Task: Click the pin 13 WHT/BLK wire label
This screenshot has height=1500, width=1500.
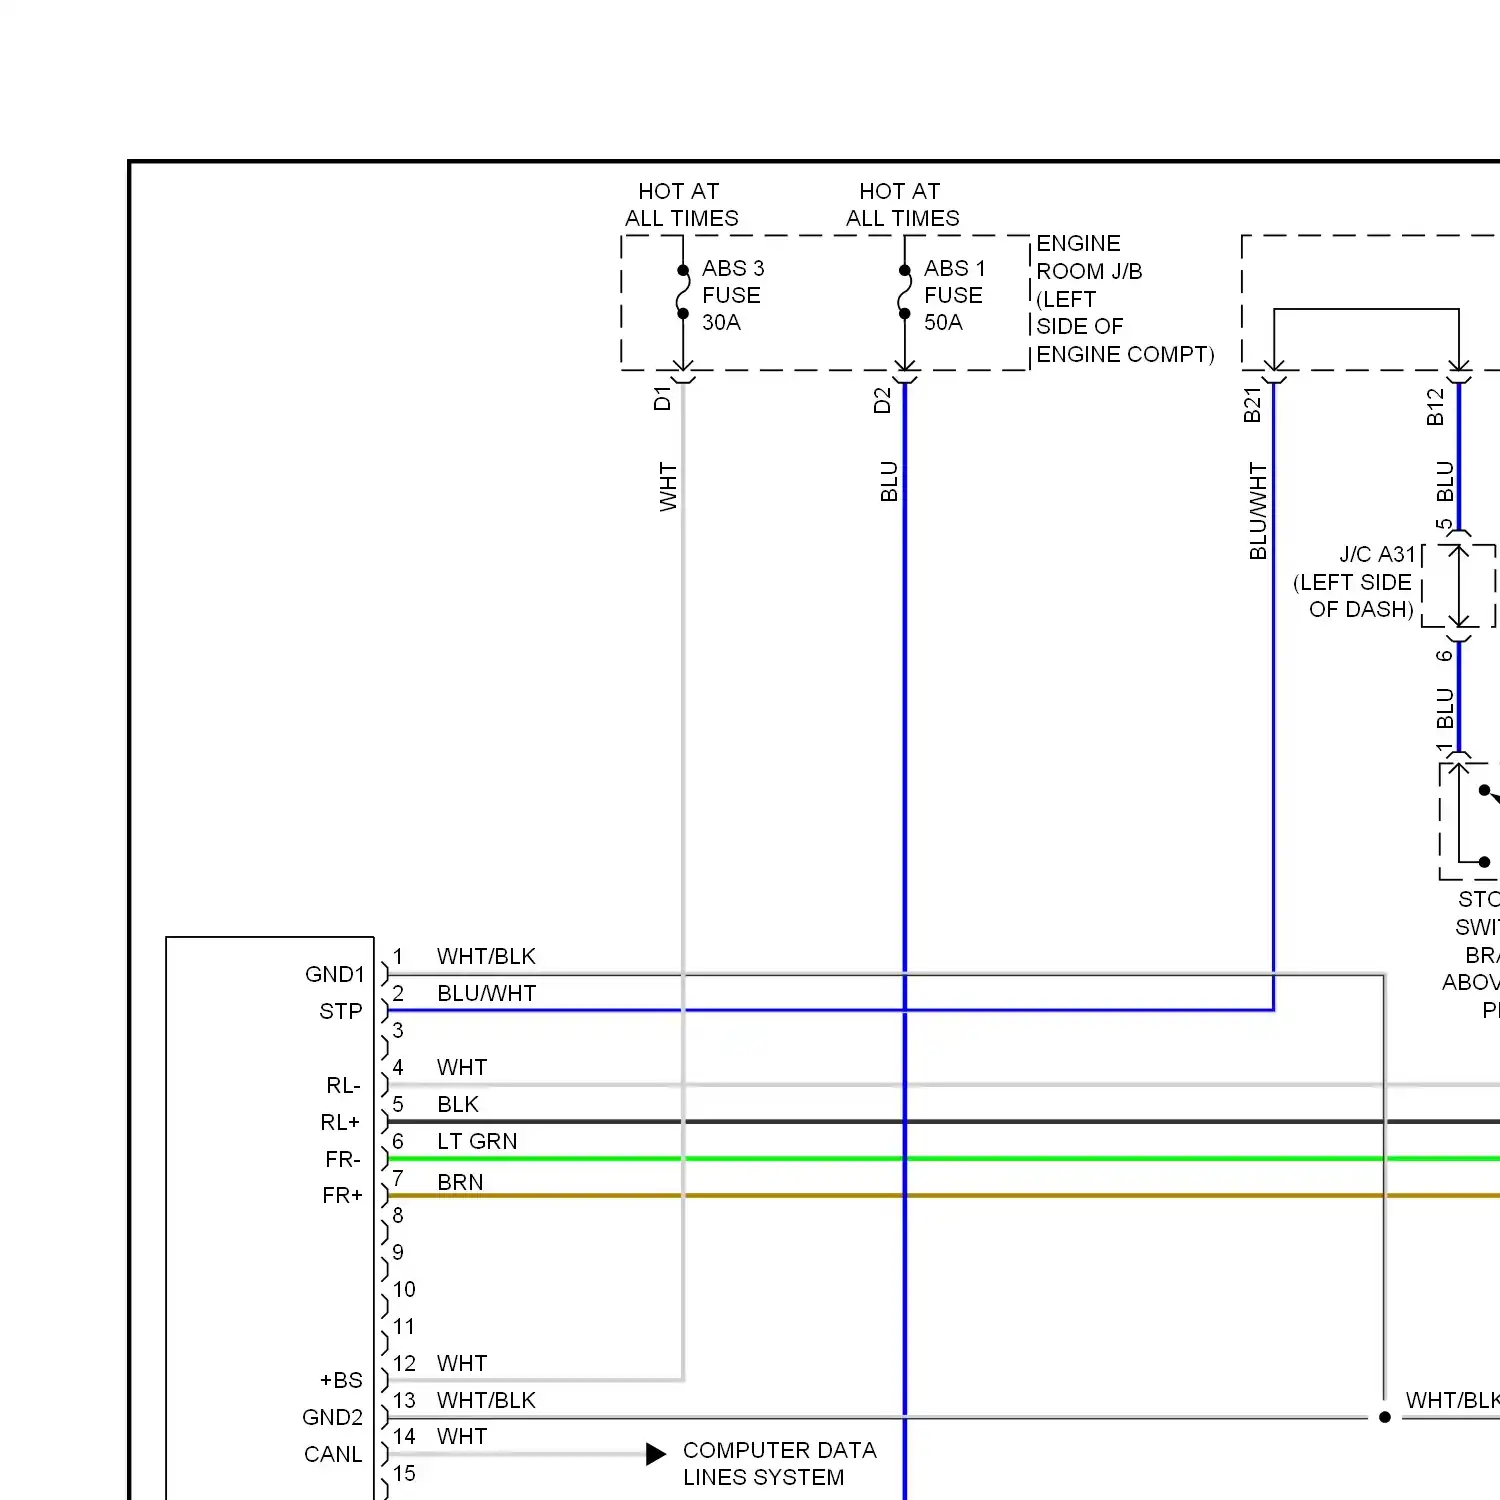Action: pos(486,1400)
